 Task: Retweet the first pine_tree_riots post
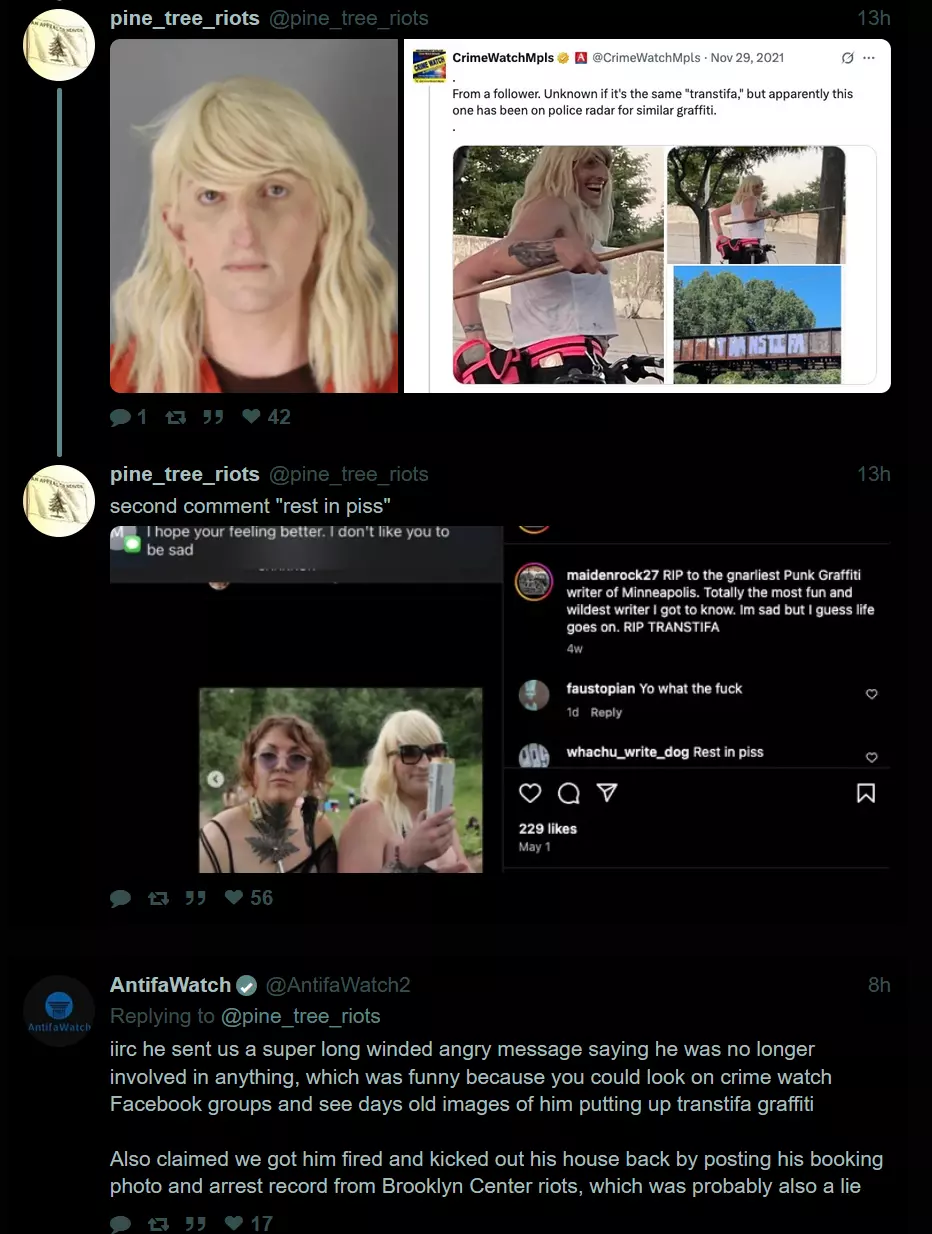[175, 417]
